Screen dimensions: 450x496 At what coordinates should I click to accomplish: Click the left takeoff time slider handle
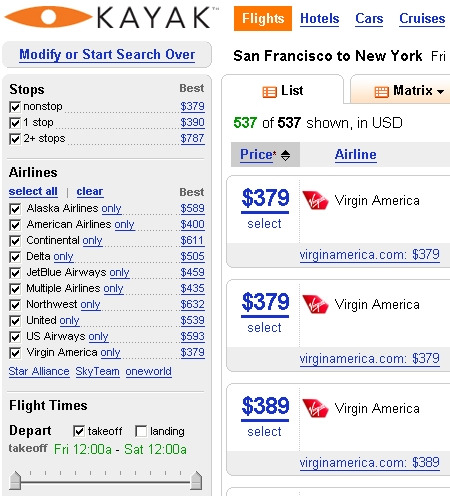pos(15,481)
